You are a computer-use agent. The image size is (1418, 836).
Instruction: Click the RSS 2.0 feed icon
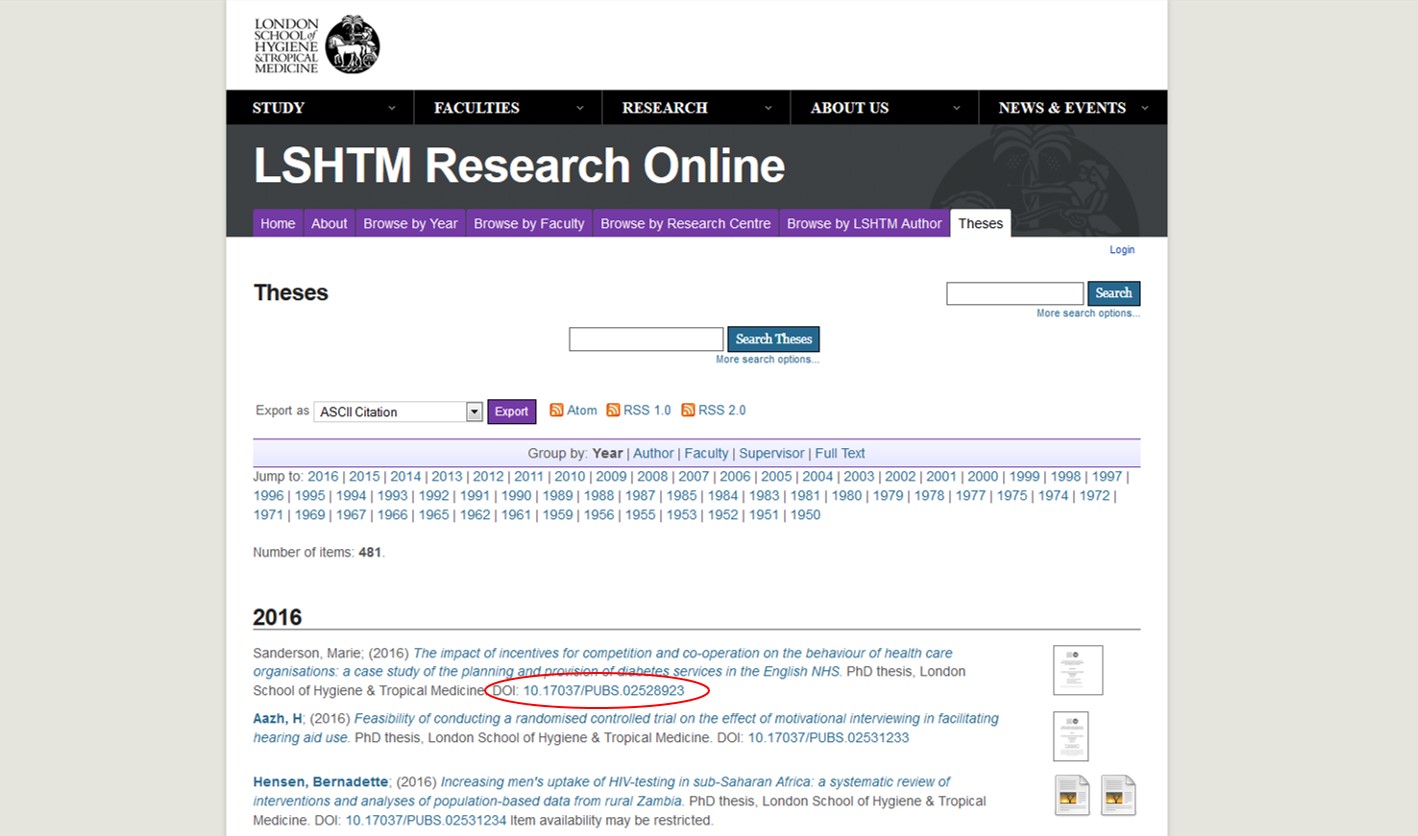(688, 410)
